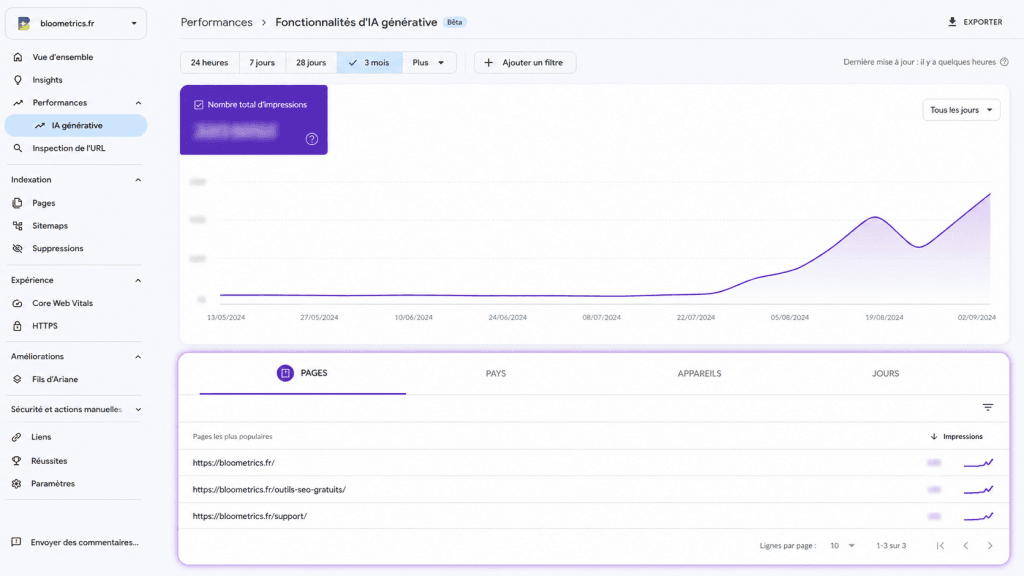Click sparkline for outils-seo-gratuits row
Screen dimensions: 1024x576
[978, 489]
